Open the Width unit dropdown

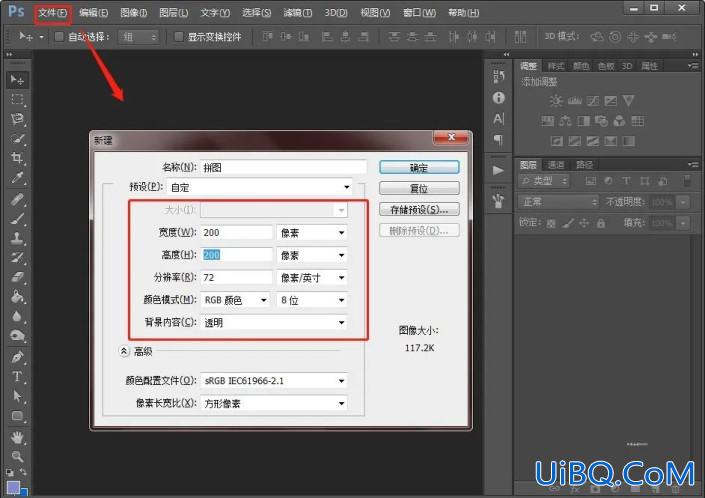pos(312,233)
